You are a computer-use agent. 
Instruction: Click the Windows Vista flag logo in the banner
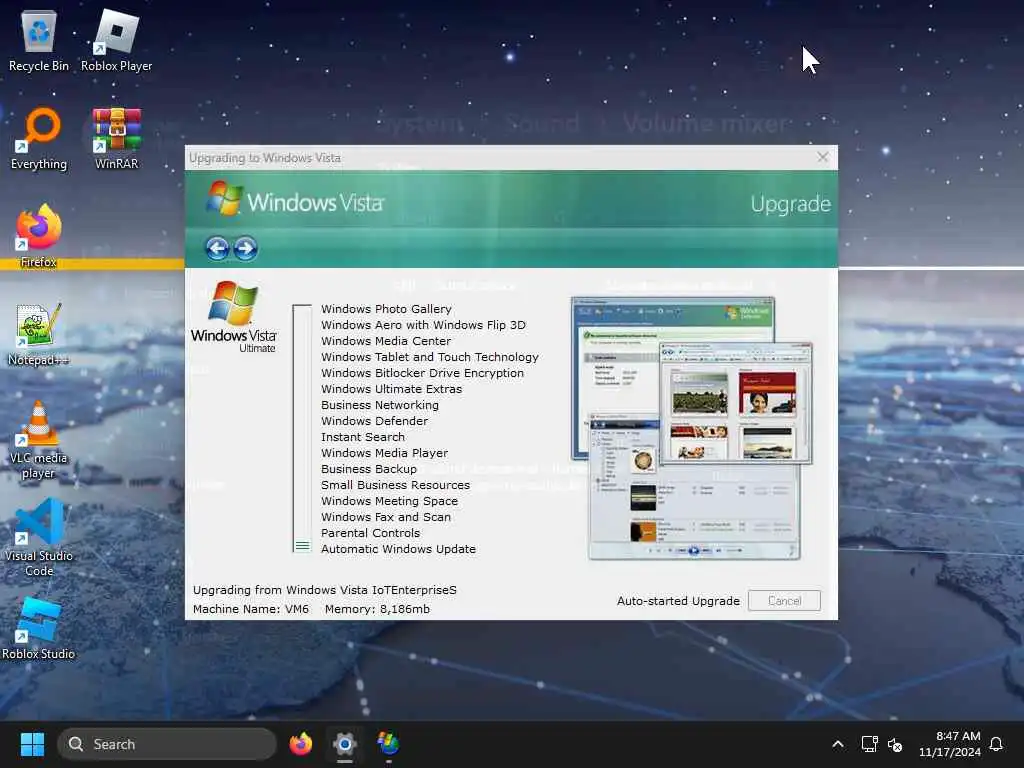[x=225, y=199]
